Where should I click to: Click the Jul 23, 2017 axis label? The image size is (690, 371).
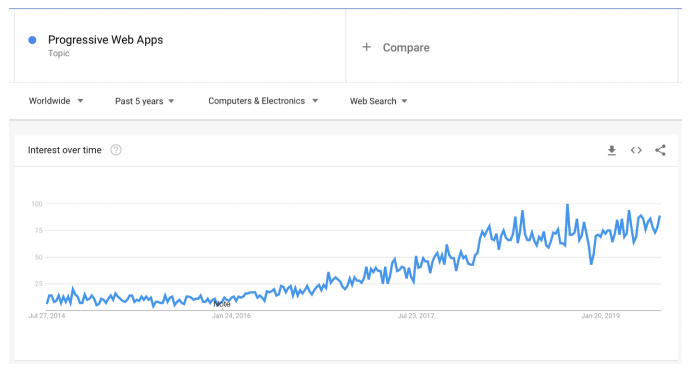[416, 316]
